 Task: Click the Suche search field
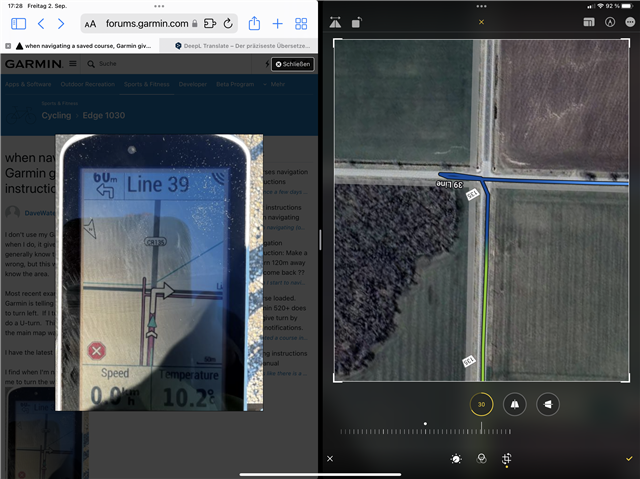coord(108,64)
